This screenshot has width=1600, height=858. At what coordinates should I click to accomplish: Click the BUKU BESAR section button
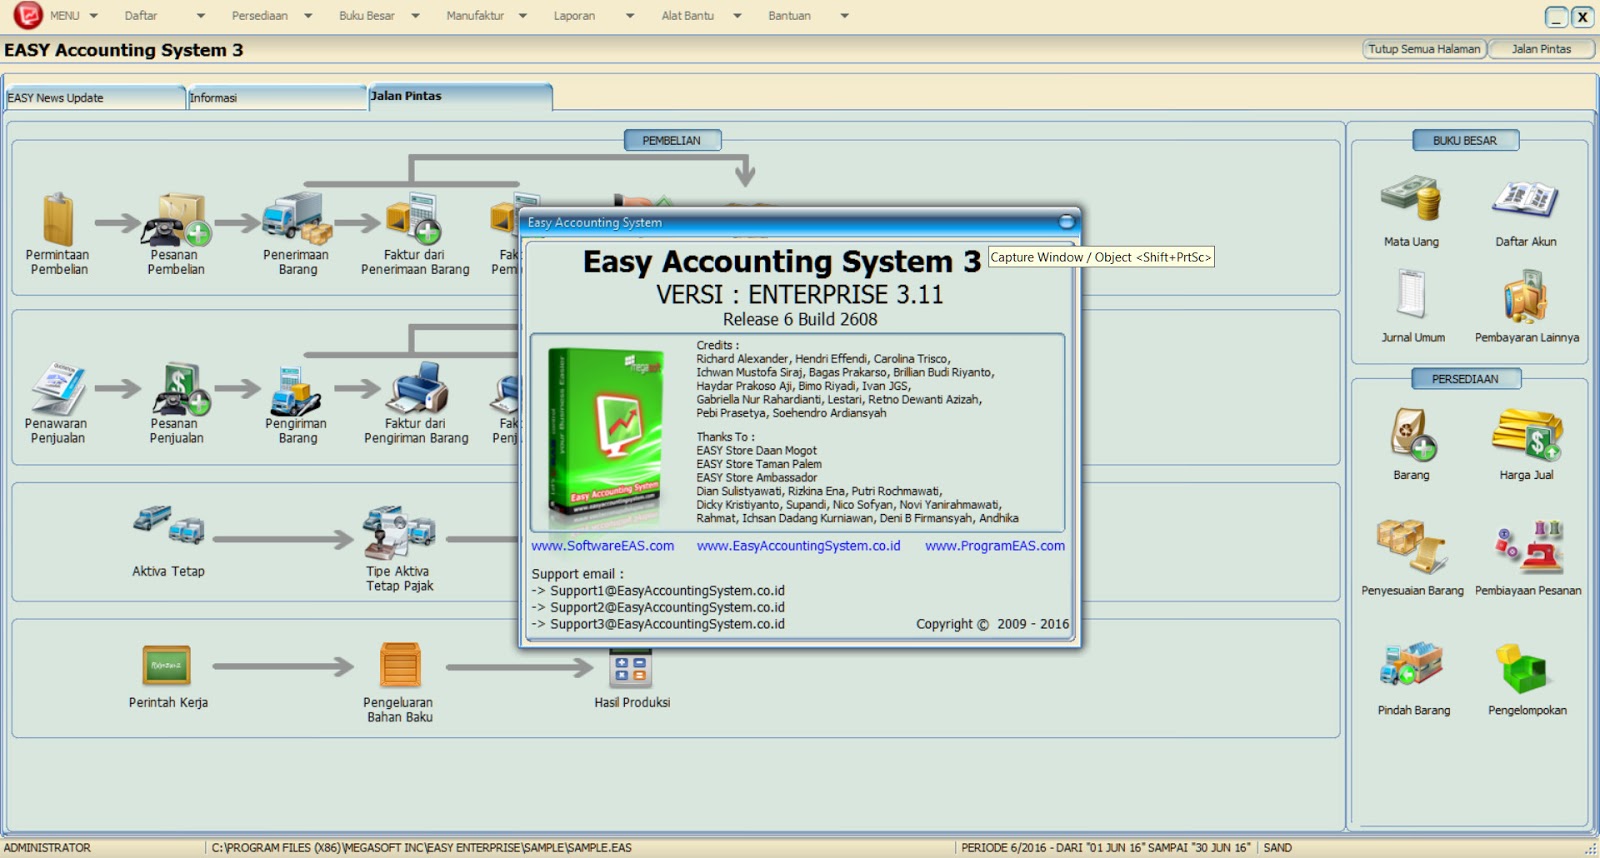pyautogui.click(x=1465, y=141)
